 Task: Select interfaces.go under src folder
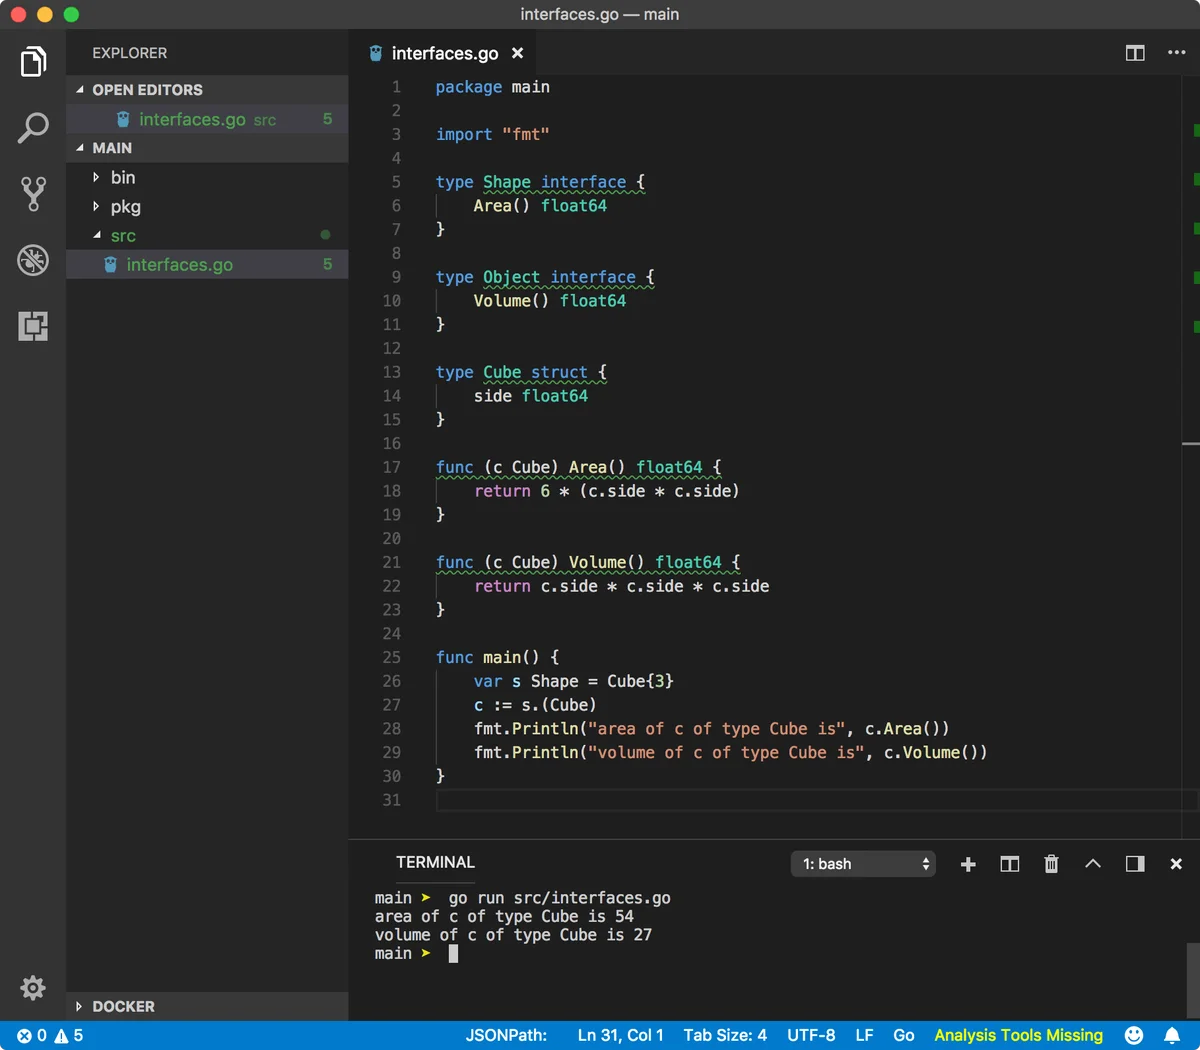[x=207, y=264]
